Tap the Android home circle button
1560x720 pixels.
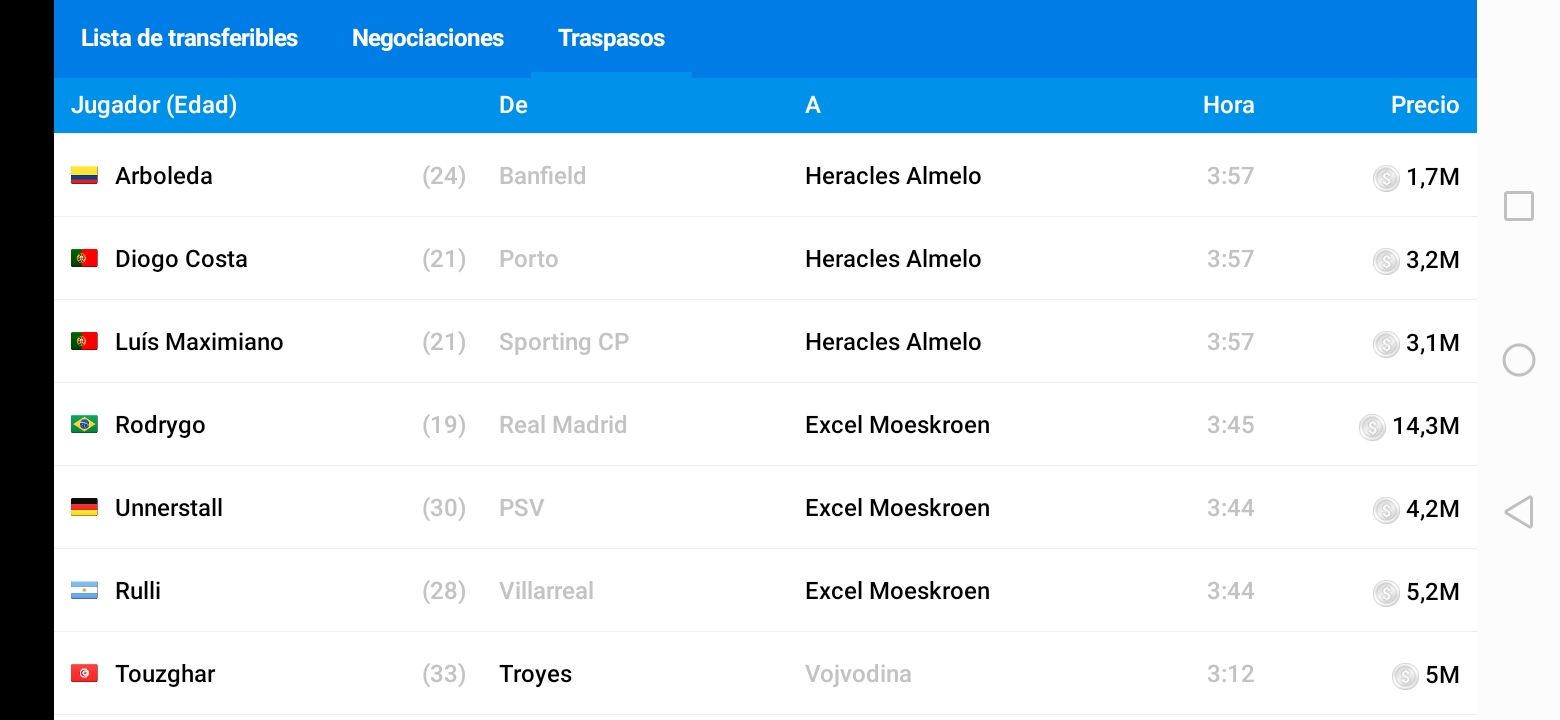click(1519, 360)
